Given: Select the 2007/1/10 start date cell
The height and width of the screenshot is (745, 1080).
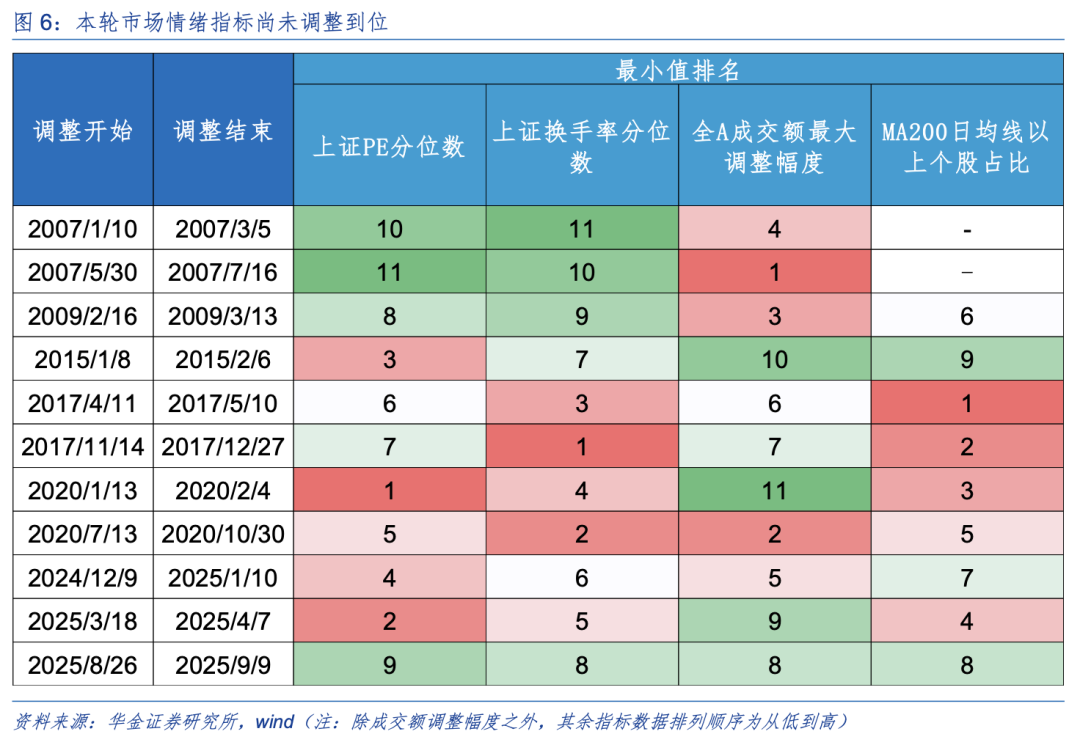Looking at the screenshot, I should (x=82, y=228).
